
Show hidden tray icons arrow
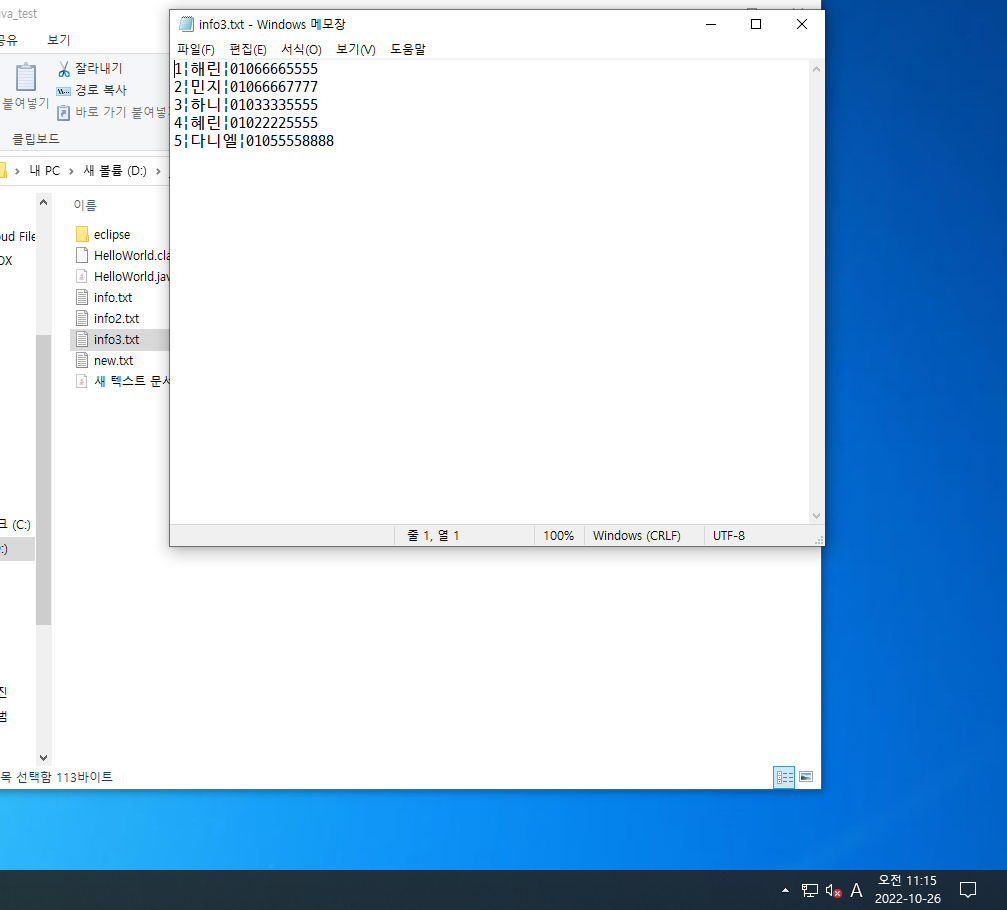[x=785, y=890]
